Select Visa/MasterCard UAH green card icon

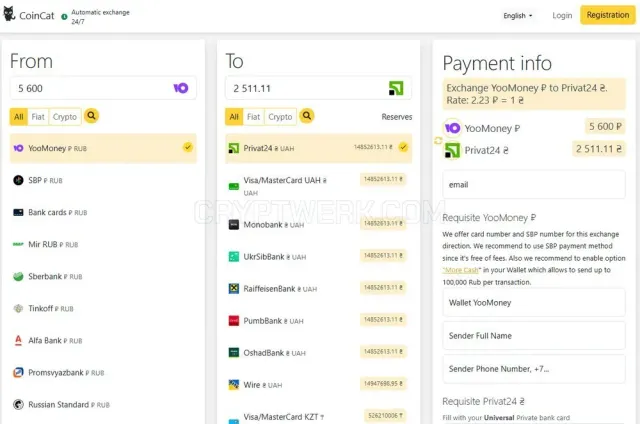click(x=233, y=186)
